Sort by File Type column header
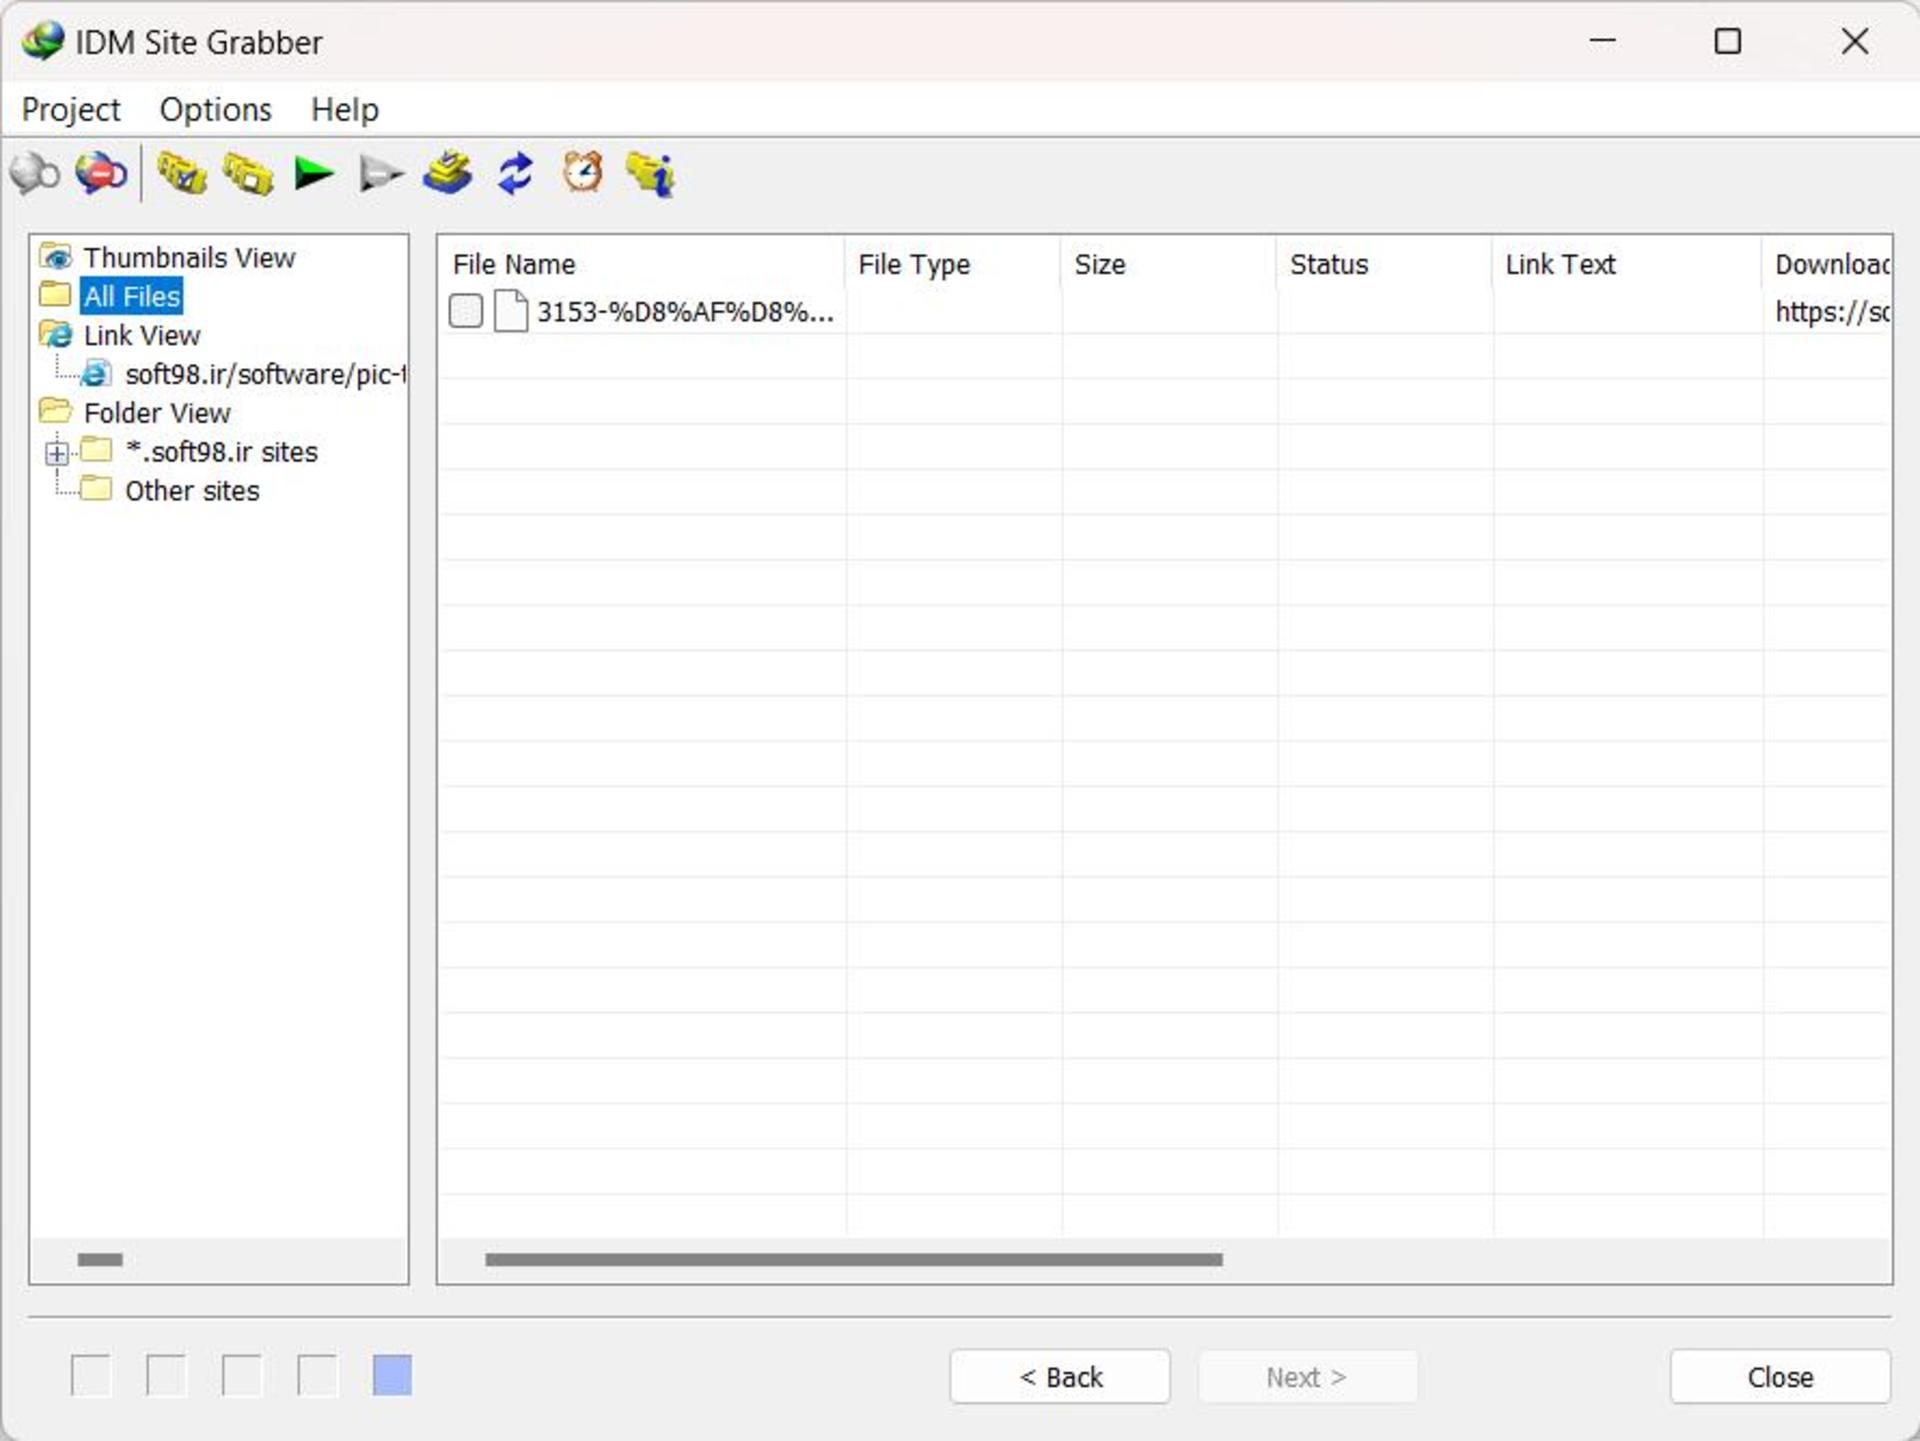 coord(953,264)
